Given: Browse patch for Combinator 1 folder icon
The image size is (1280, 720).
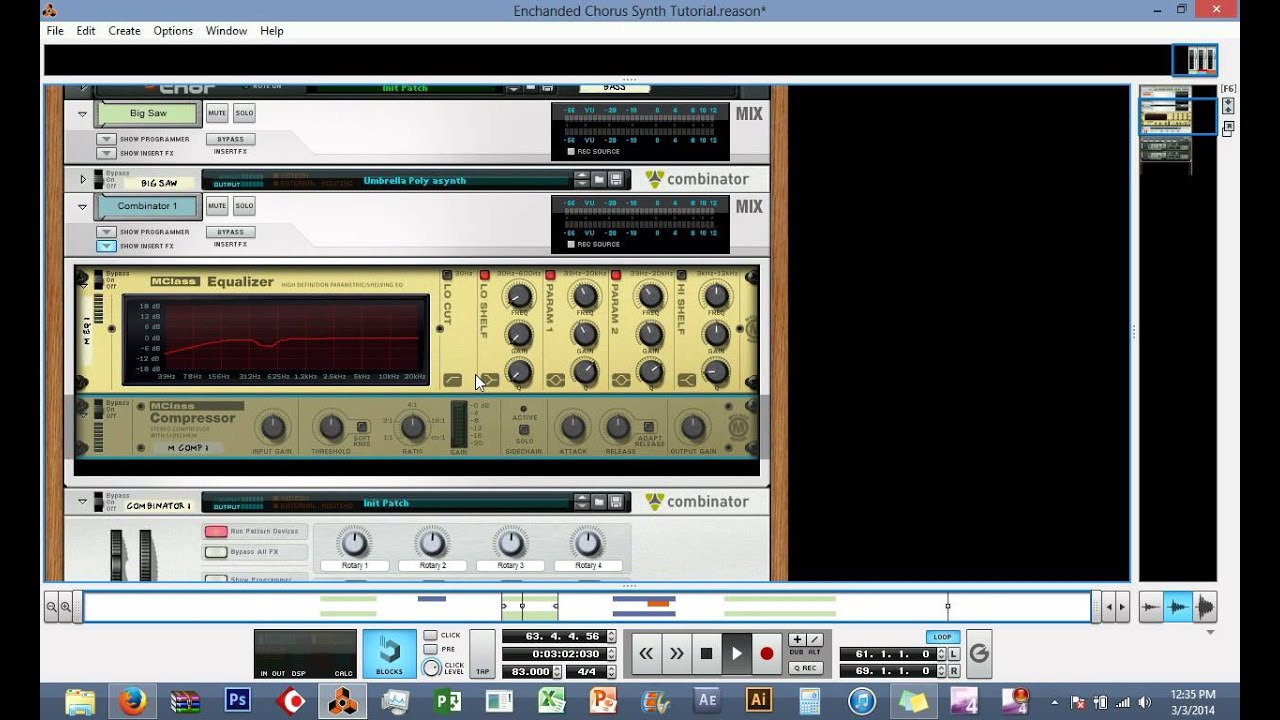Looking at the screenshot, I should tap(598, 502).
